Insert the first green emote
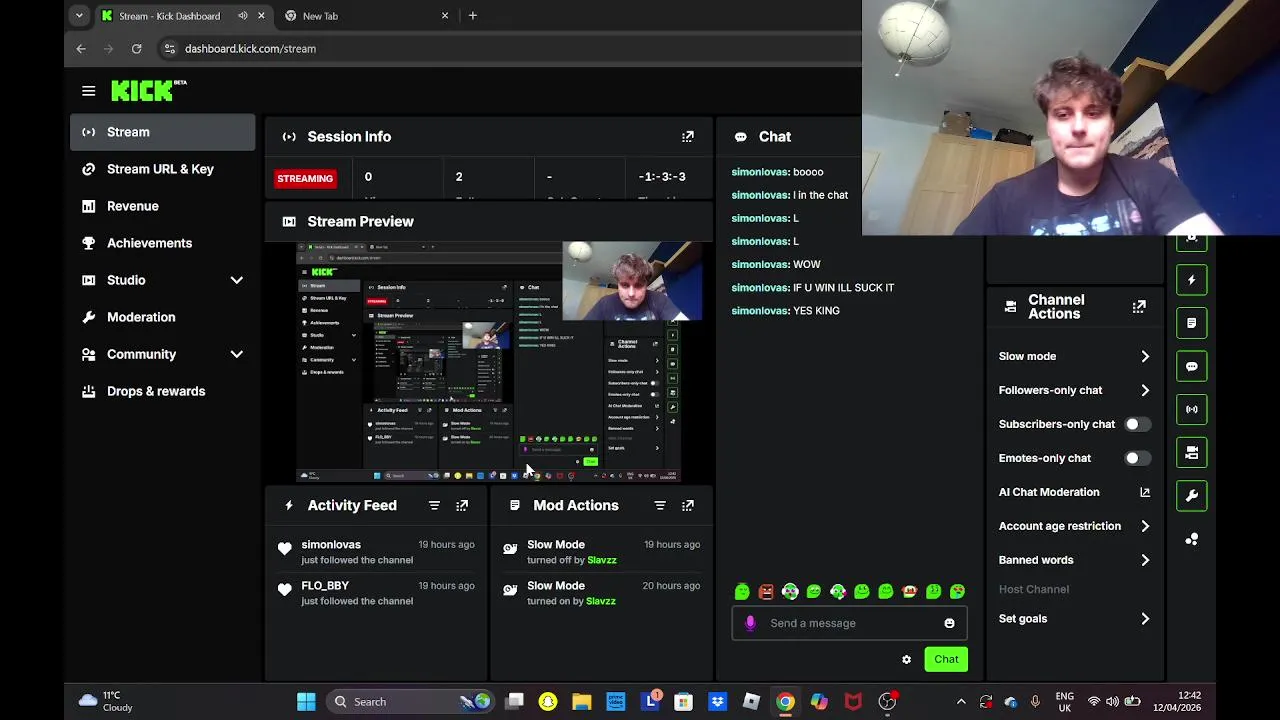Screen dimensions: 1280x720 click(x=742, y=592)
